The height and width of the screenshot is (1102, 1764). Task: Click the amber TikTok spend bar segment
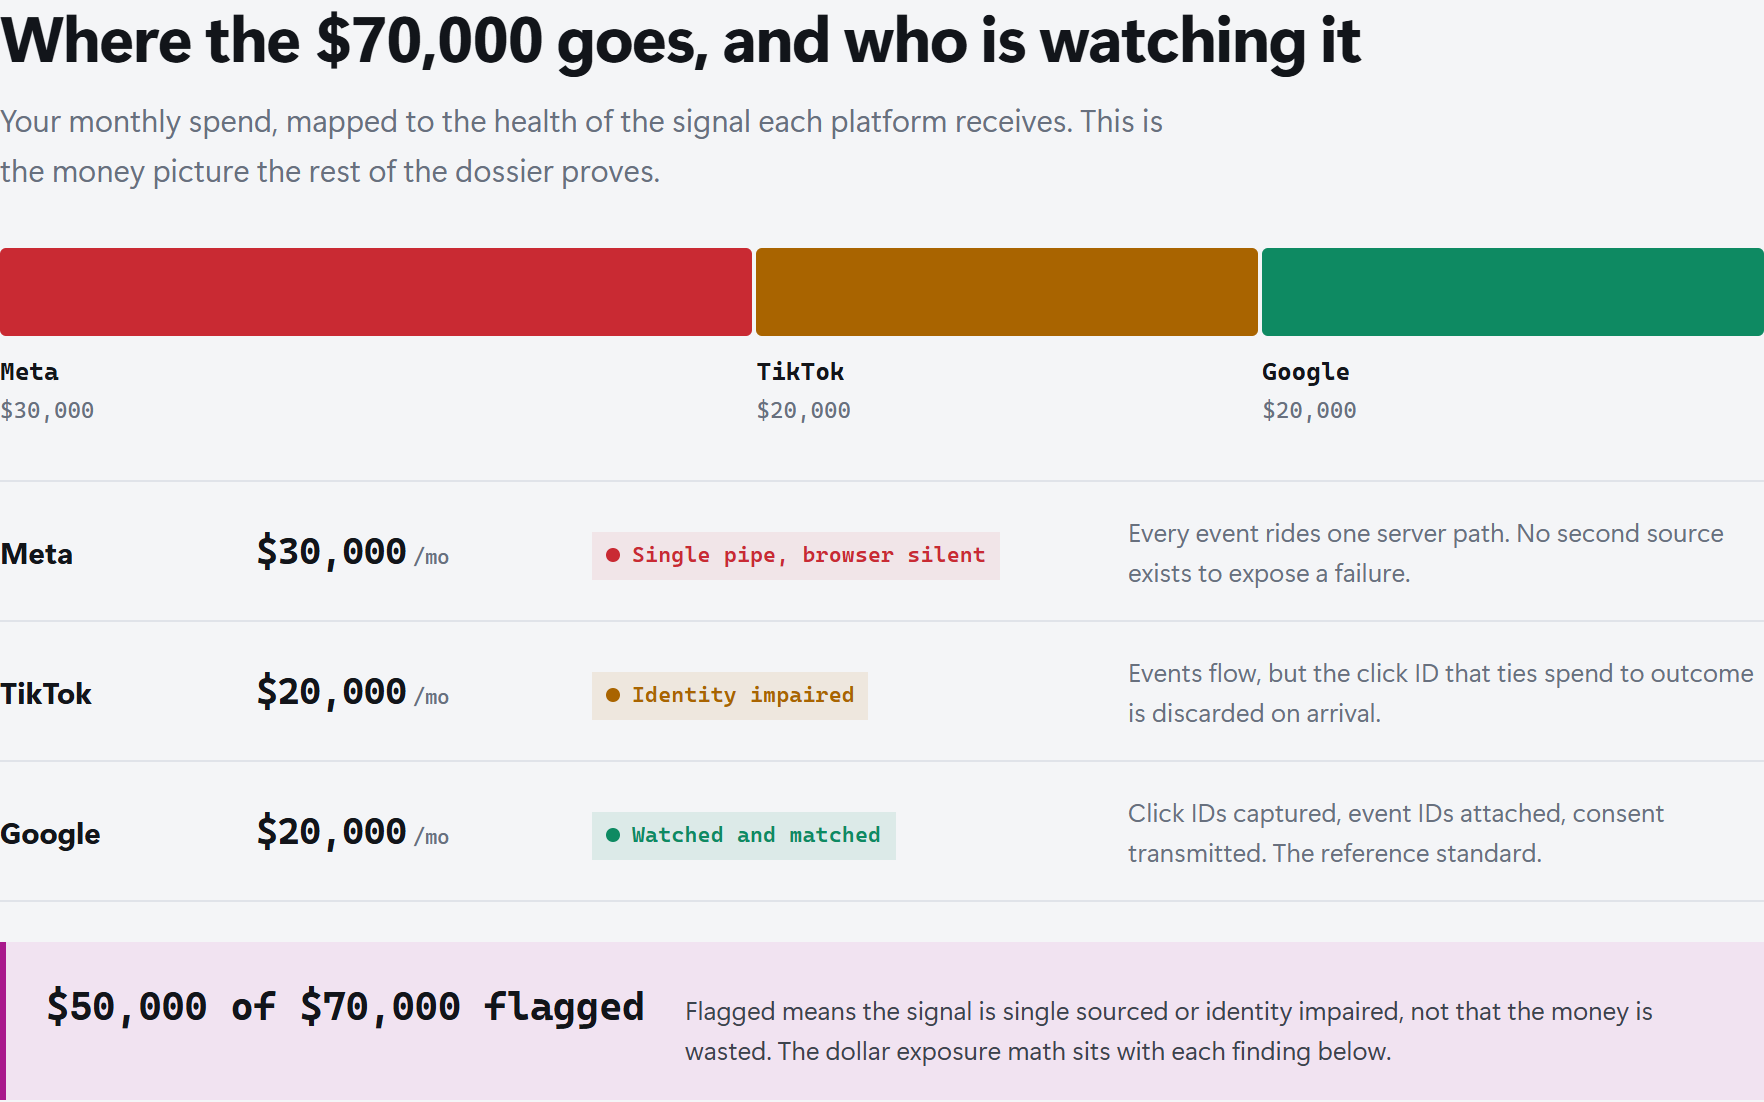(1007, 292)
